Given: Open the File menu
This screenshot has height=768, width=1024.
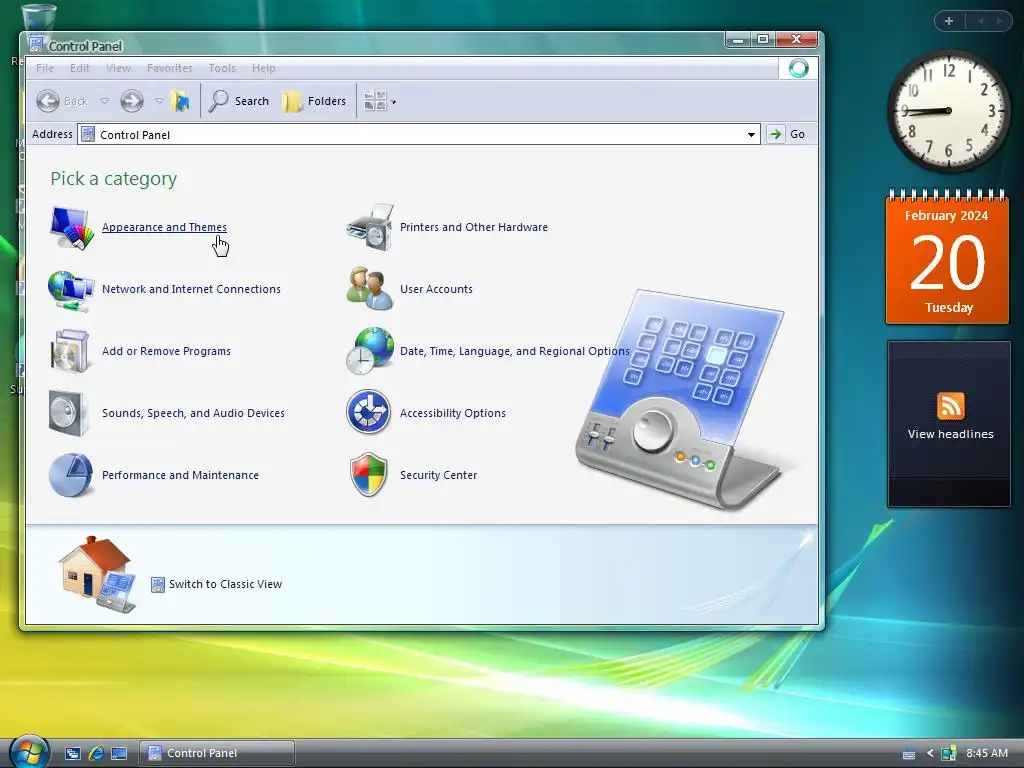Looking at the screenshot, I should click(45, 68).
